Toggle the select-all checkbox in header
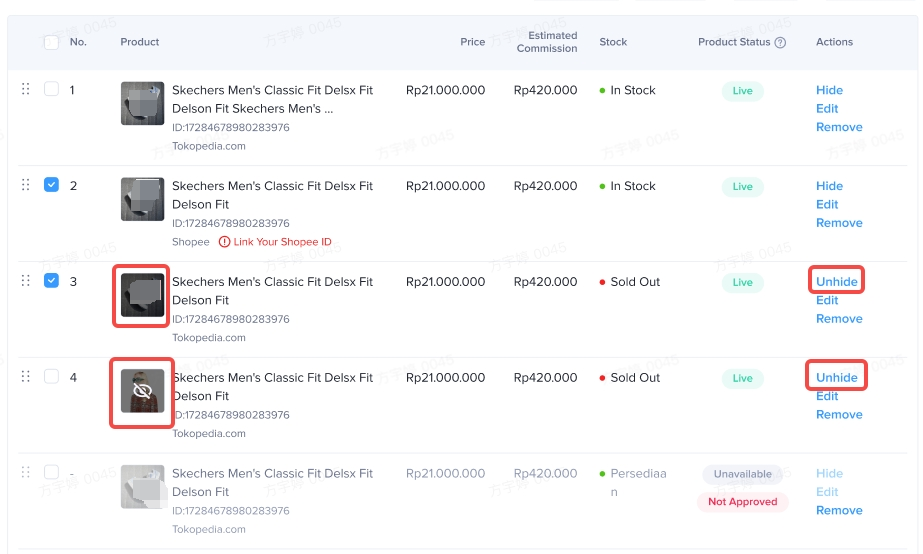Viewport: 923px width, 554px height. click(x=51, y=42)
